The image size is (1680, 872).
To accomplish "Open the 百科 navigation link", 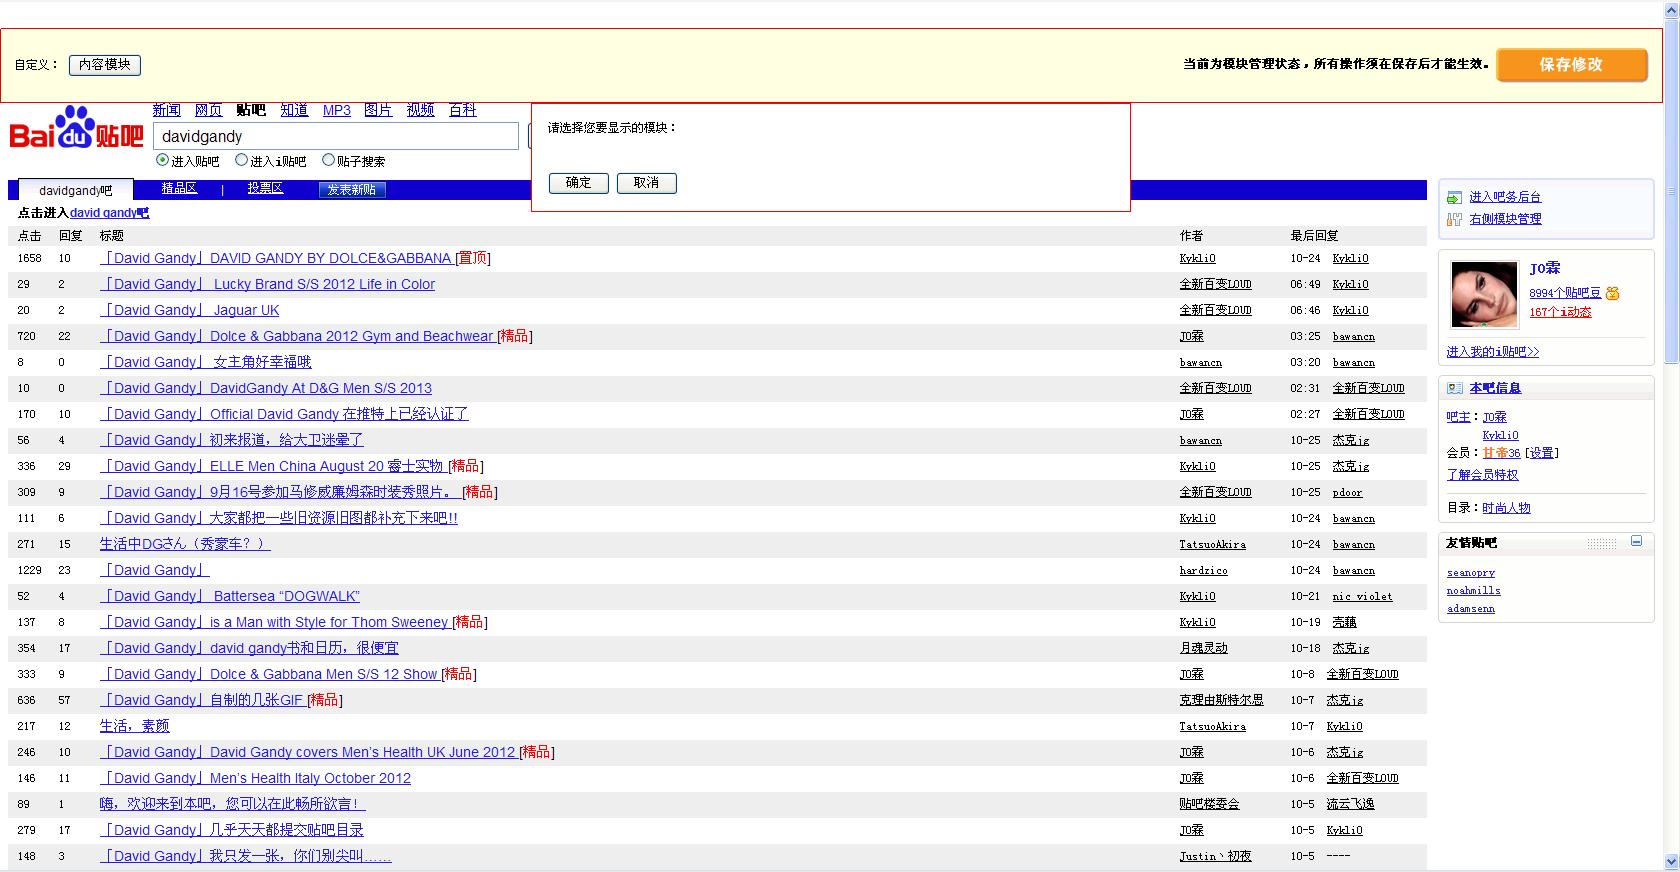I will (x=463, y=110).
